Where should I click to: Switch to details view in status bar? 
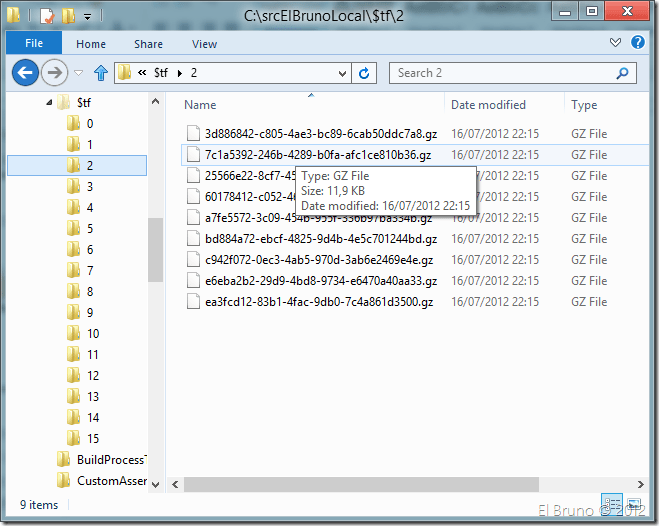coord(611,503)
